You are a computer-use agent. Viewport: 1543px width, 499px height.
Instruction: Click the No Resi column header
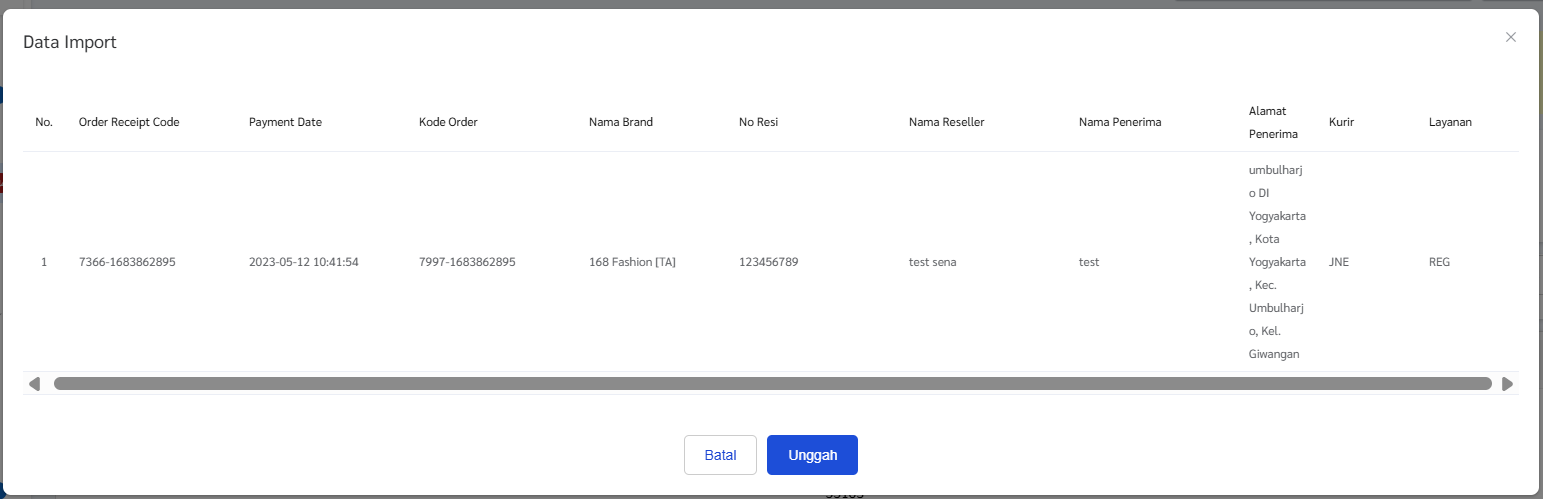point(758,122)
